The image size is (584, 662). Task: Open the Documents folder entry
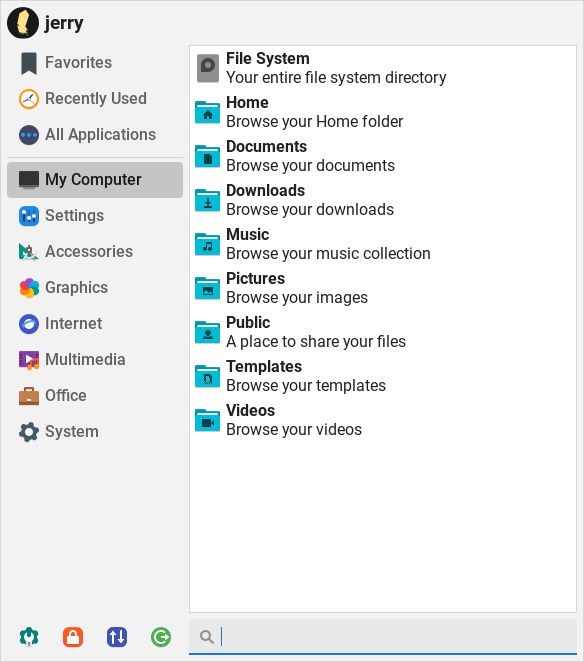pos(383,156)
